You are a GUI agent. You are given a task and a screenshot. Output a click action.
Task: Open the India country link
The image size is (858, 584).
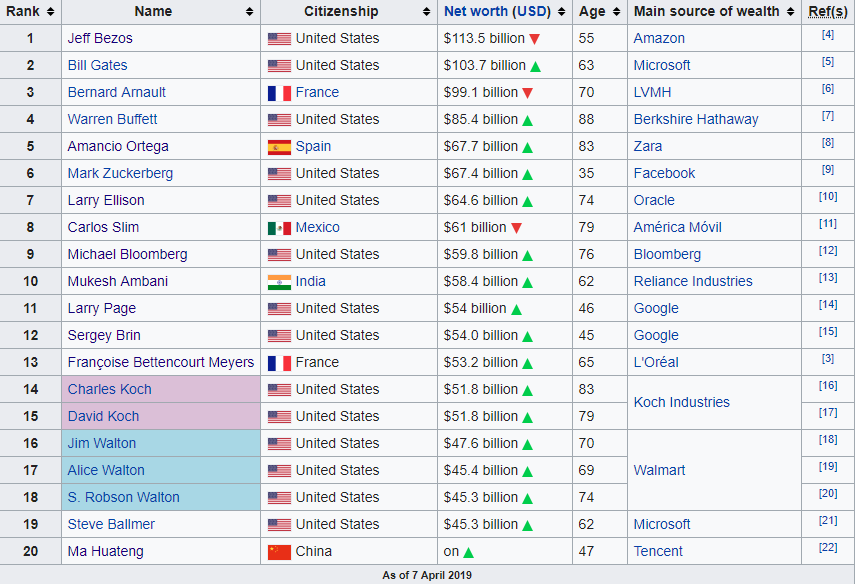tap(311, 281)
